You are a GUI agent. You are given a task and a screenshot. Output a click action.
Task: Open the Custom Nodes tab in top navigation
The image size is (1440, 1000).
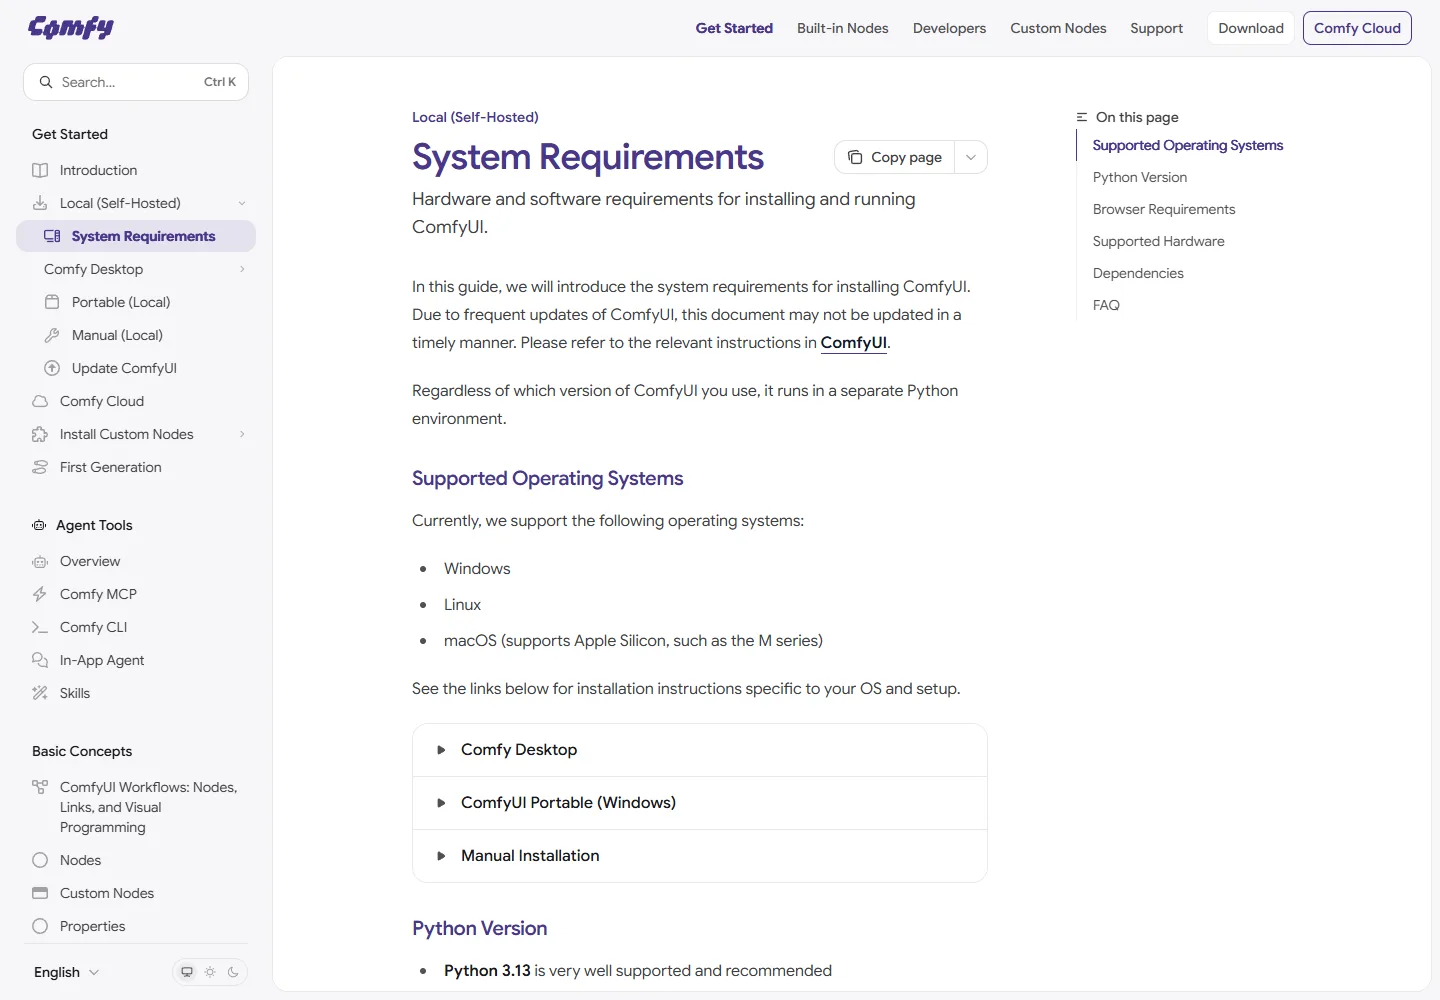[1058, 28]
